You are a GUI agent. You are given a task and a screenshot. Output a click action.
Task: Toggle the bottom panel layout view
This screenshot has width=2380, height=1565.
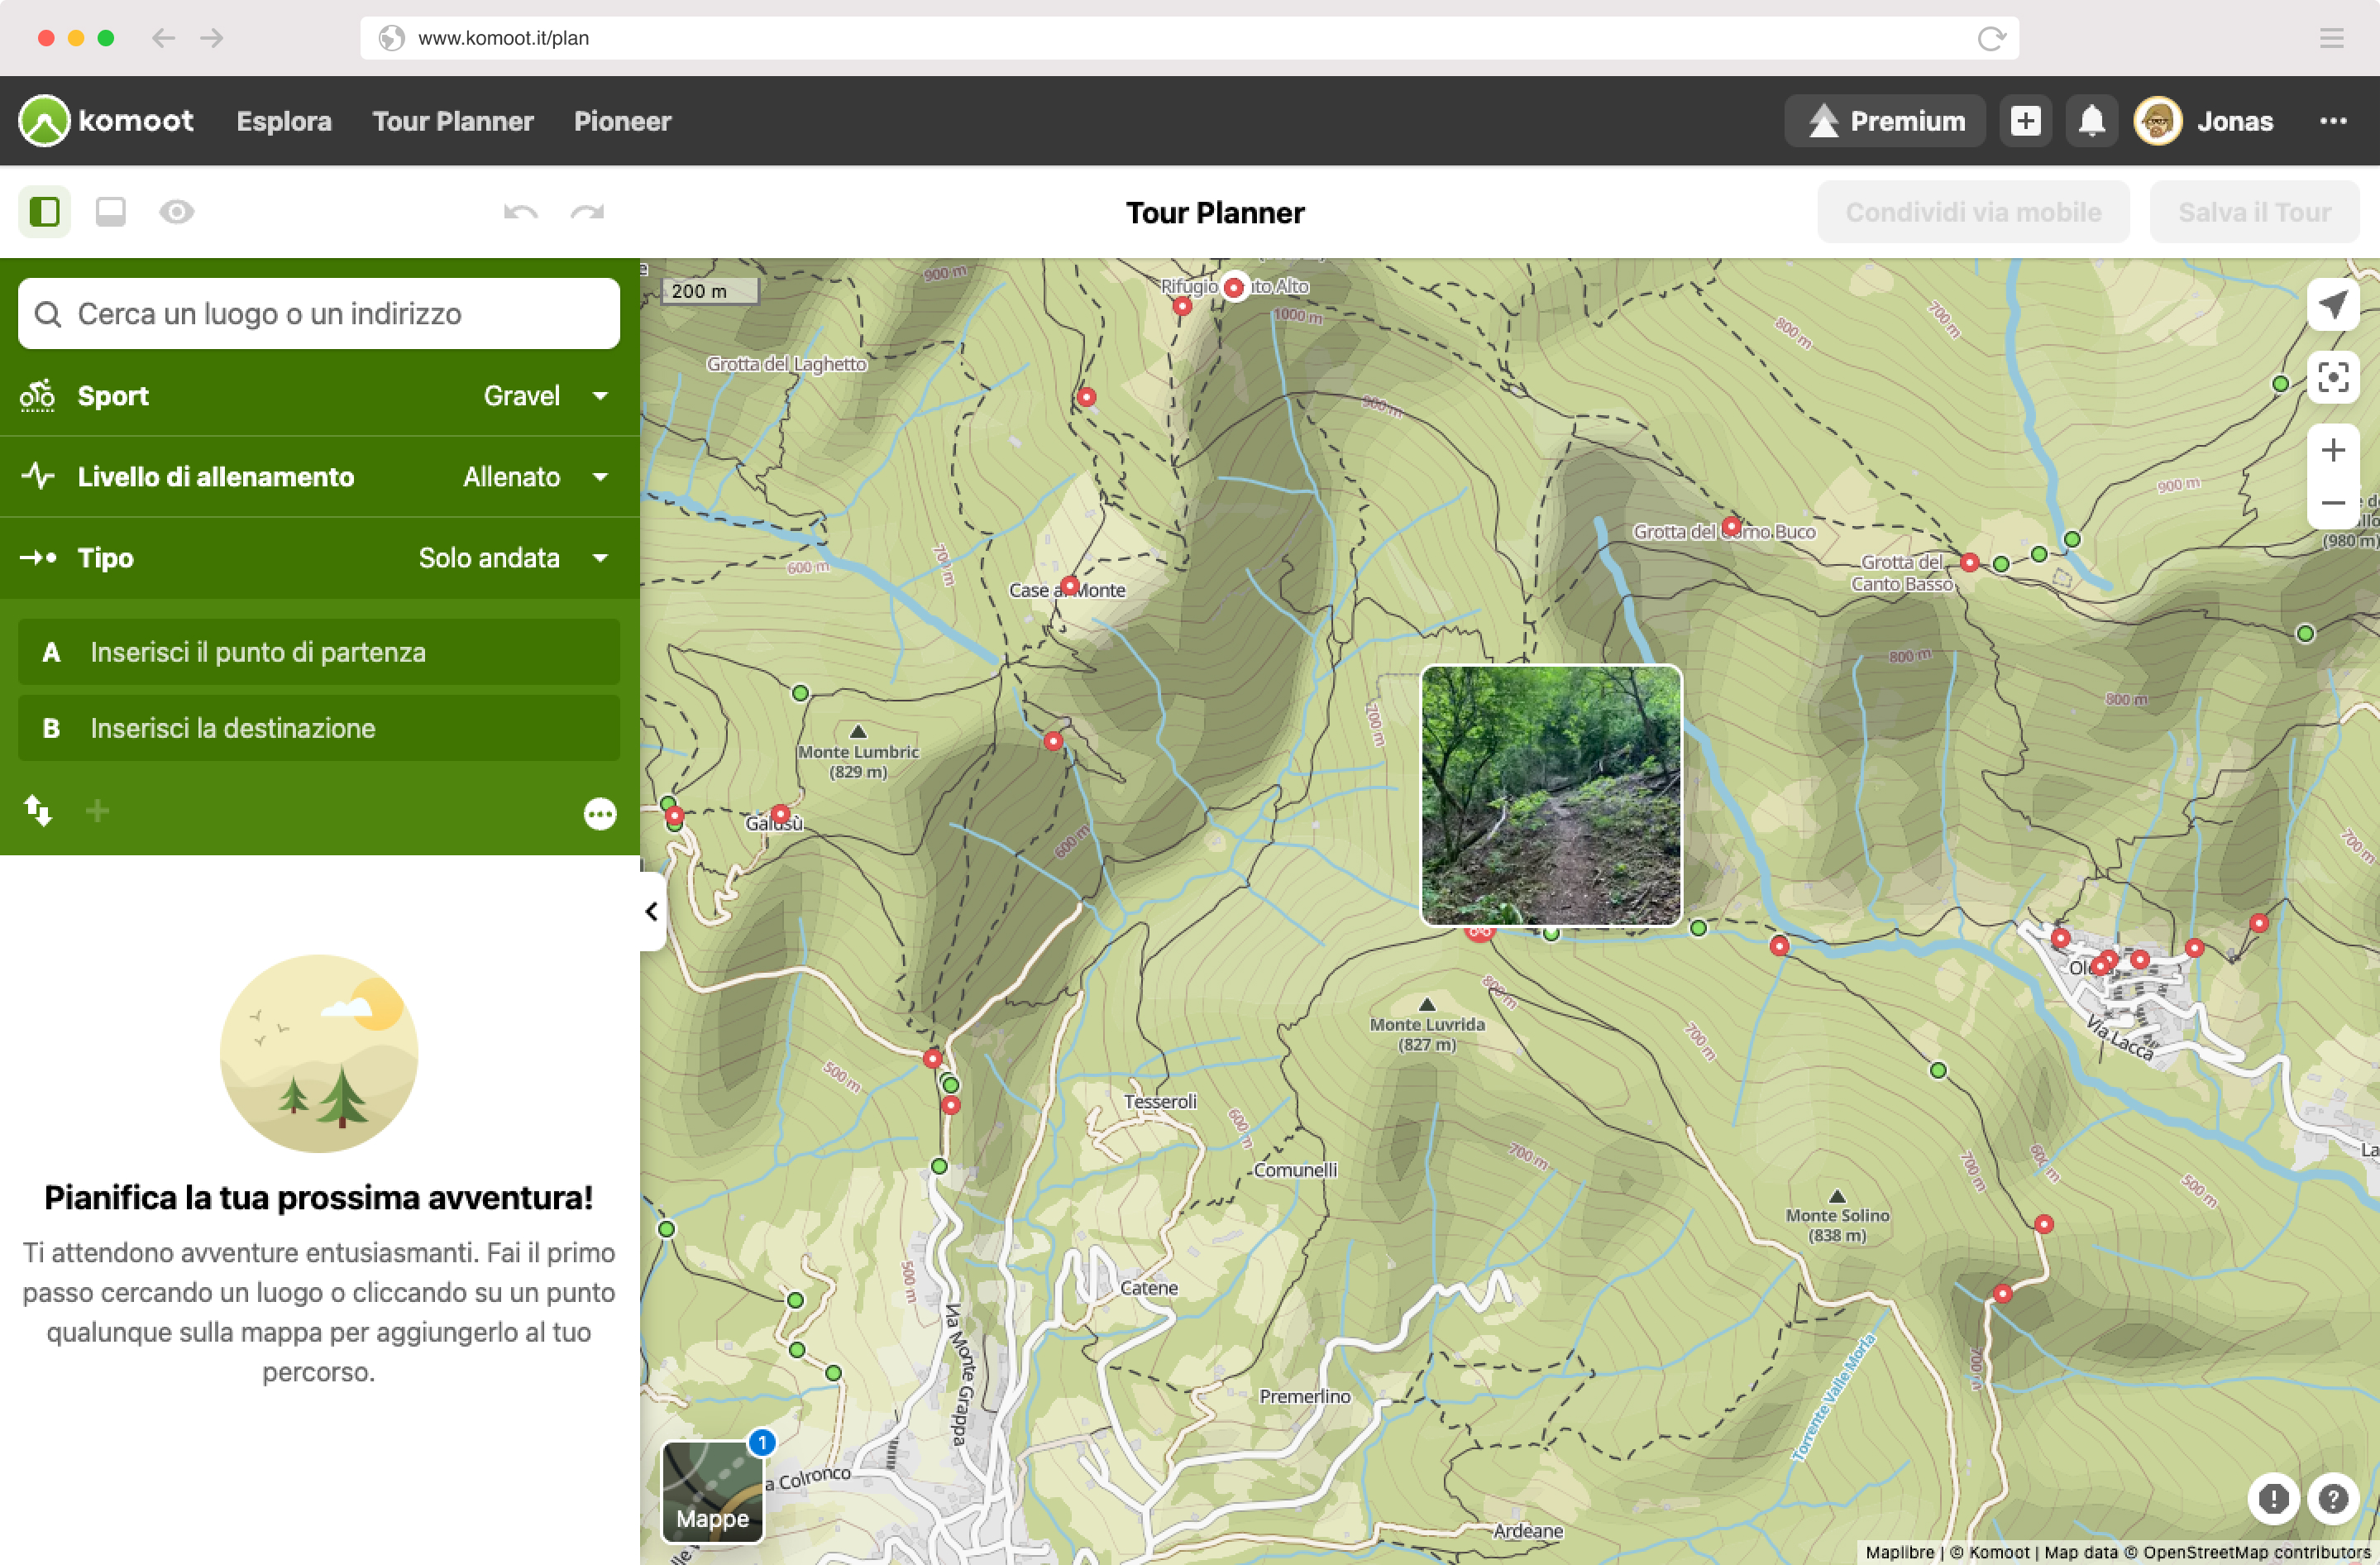pyautogui.click(x=111, y=212)
